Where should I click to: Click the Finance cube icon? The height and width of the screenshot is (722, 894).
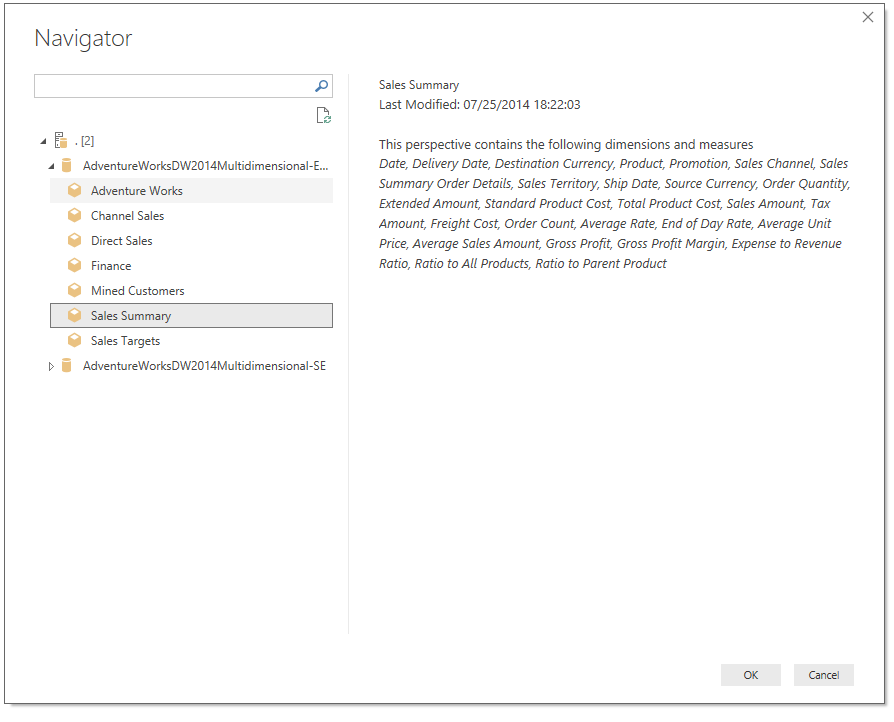click(74, 265)
